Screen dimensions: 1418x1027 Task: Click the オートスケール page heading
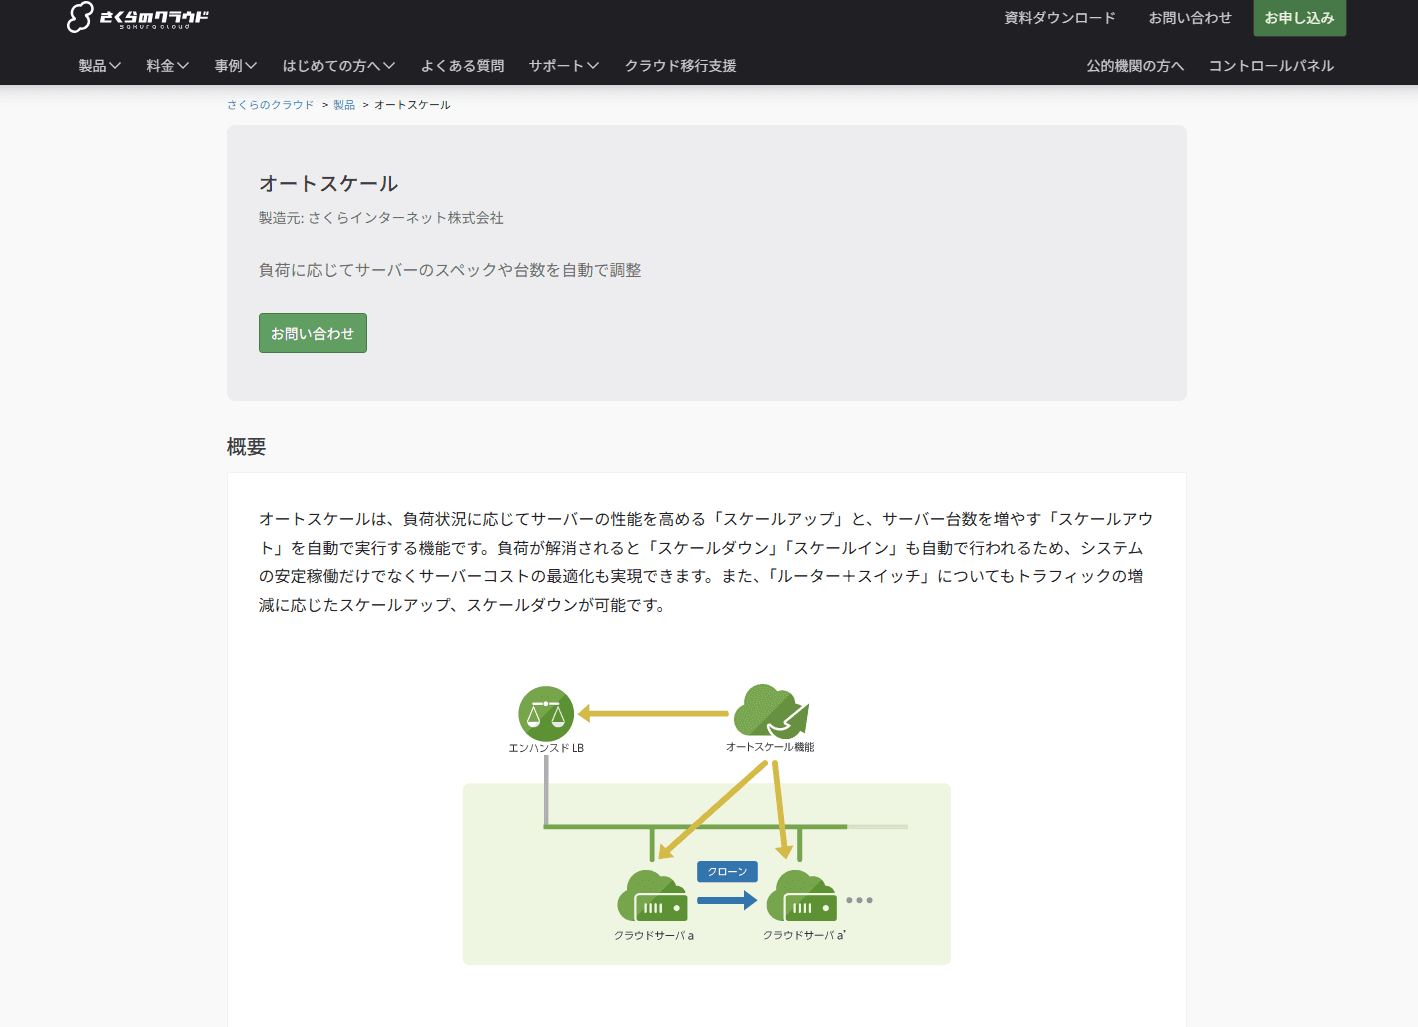329,183
